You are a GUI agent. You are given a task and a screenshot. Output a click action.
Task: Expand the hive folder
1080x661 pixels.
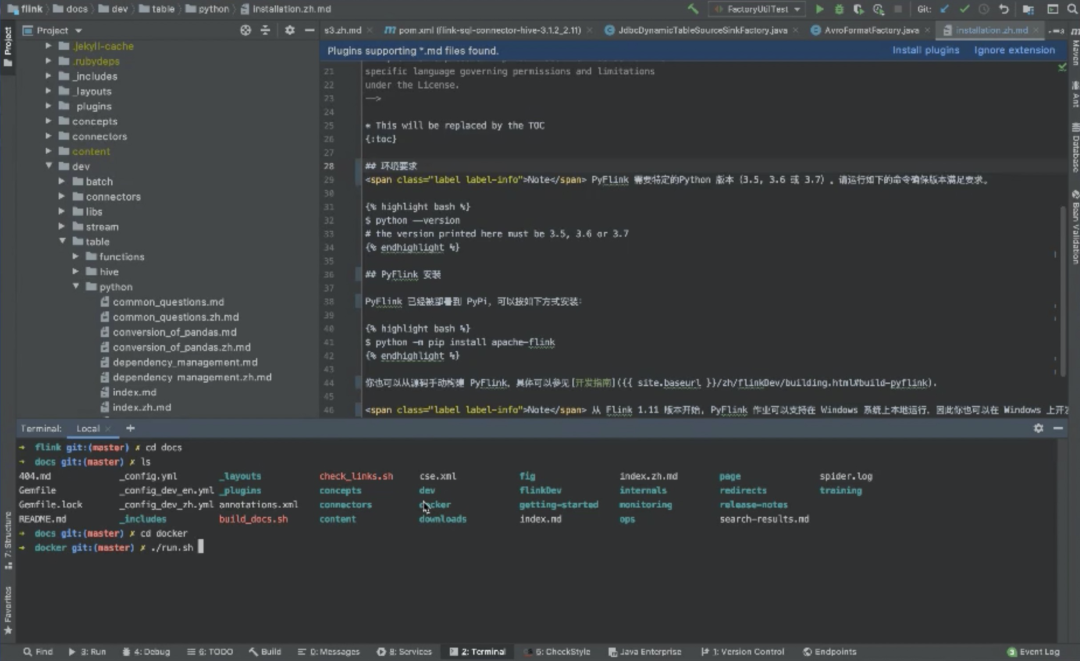[76, 271]
